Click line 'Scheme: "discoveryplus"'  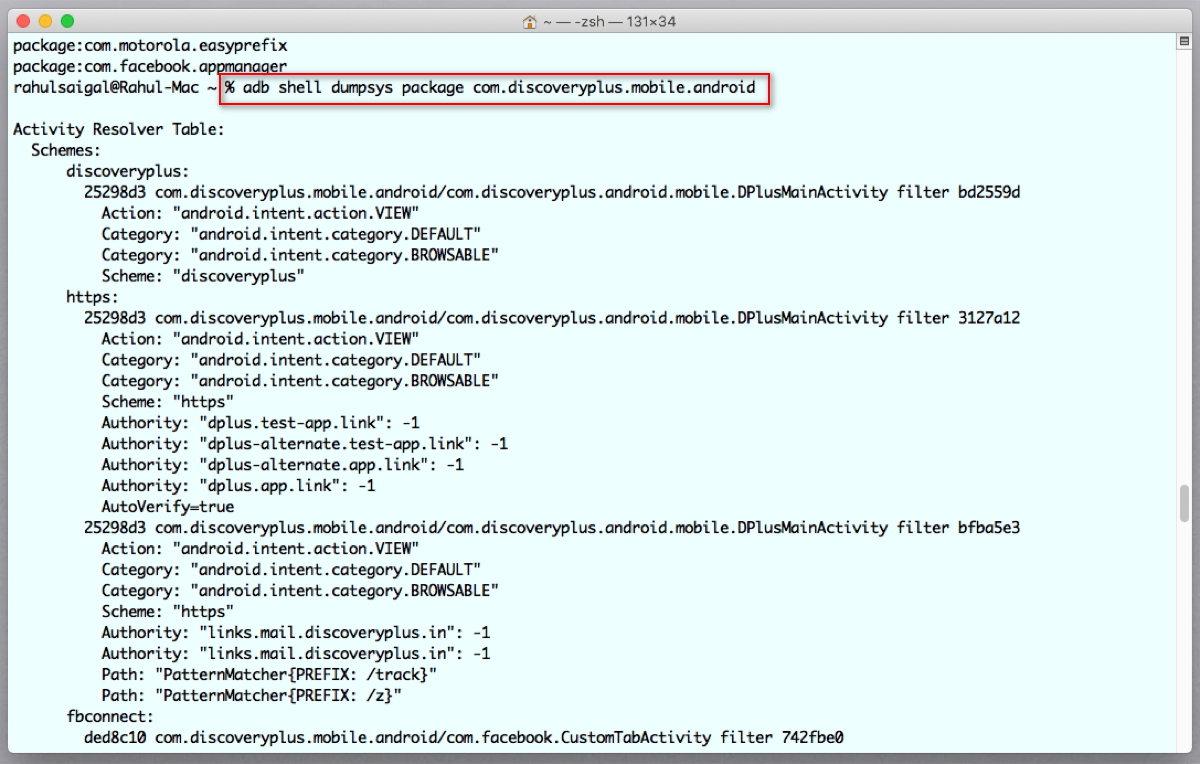pos(203,276)
